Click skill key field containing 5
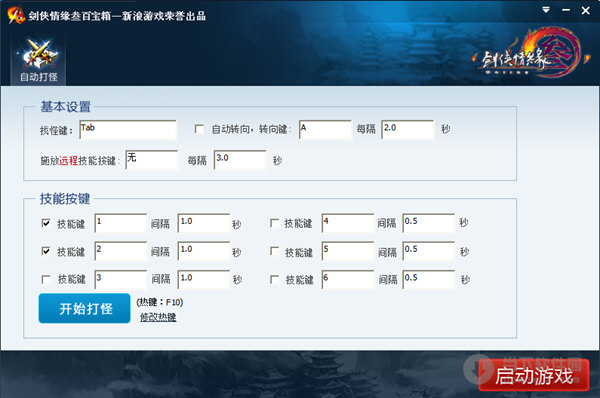600x398 pixels. tap(348, 251)
